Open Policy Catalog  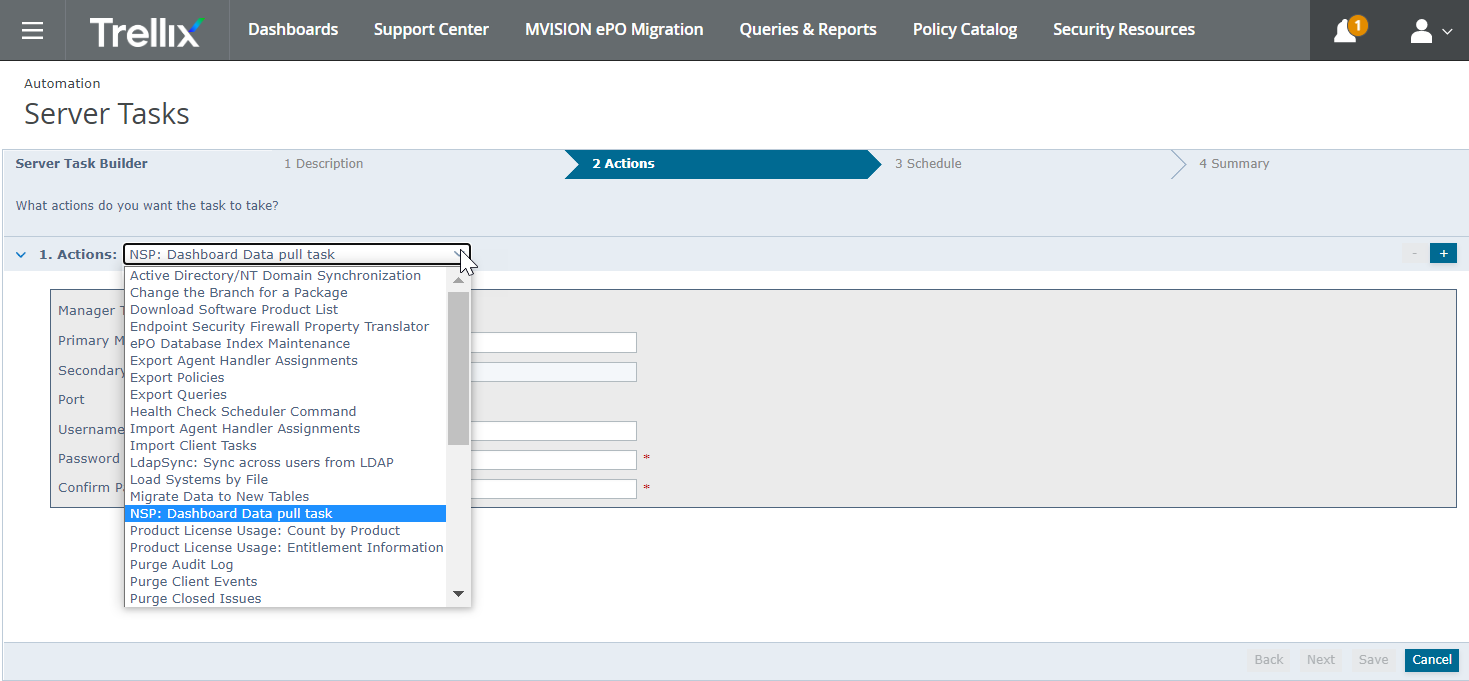point(965,30)
